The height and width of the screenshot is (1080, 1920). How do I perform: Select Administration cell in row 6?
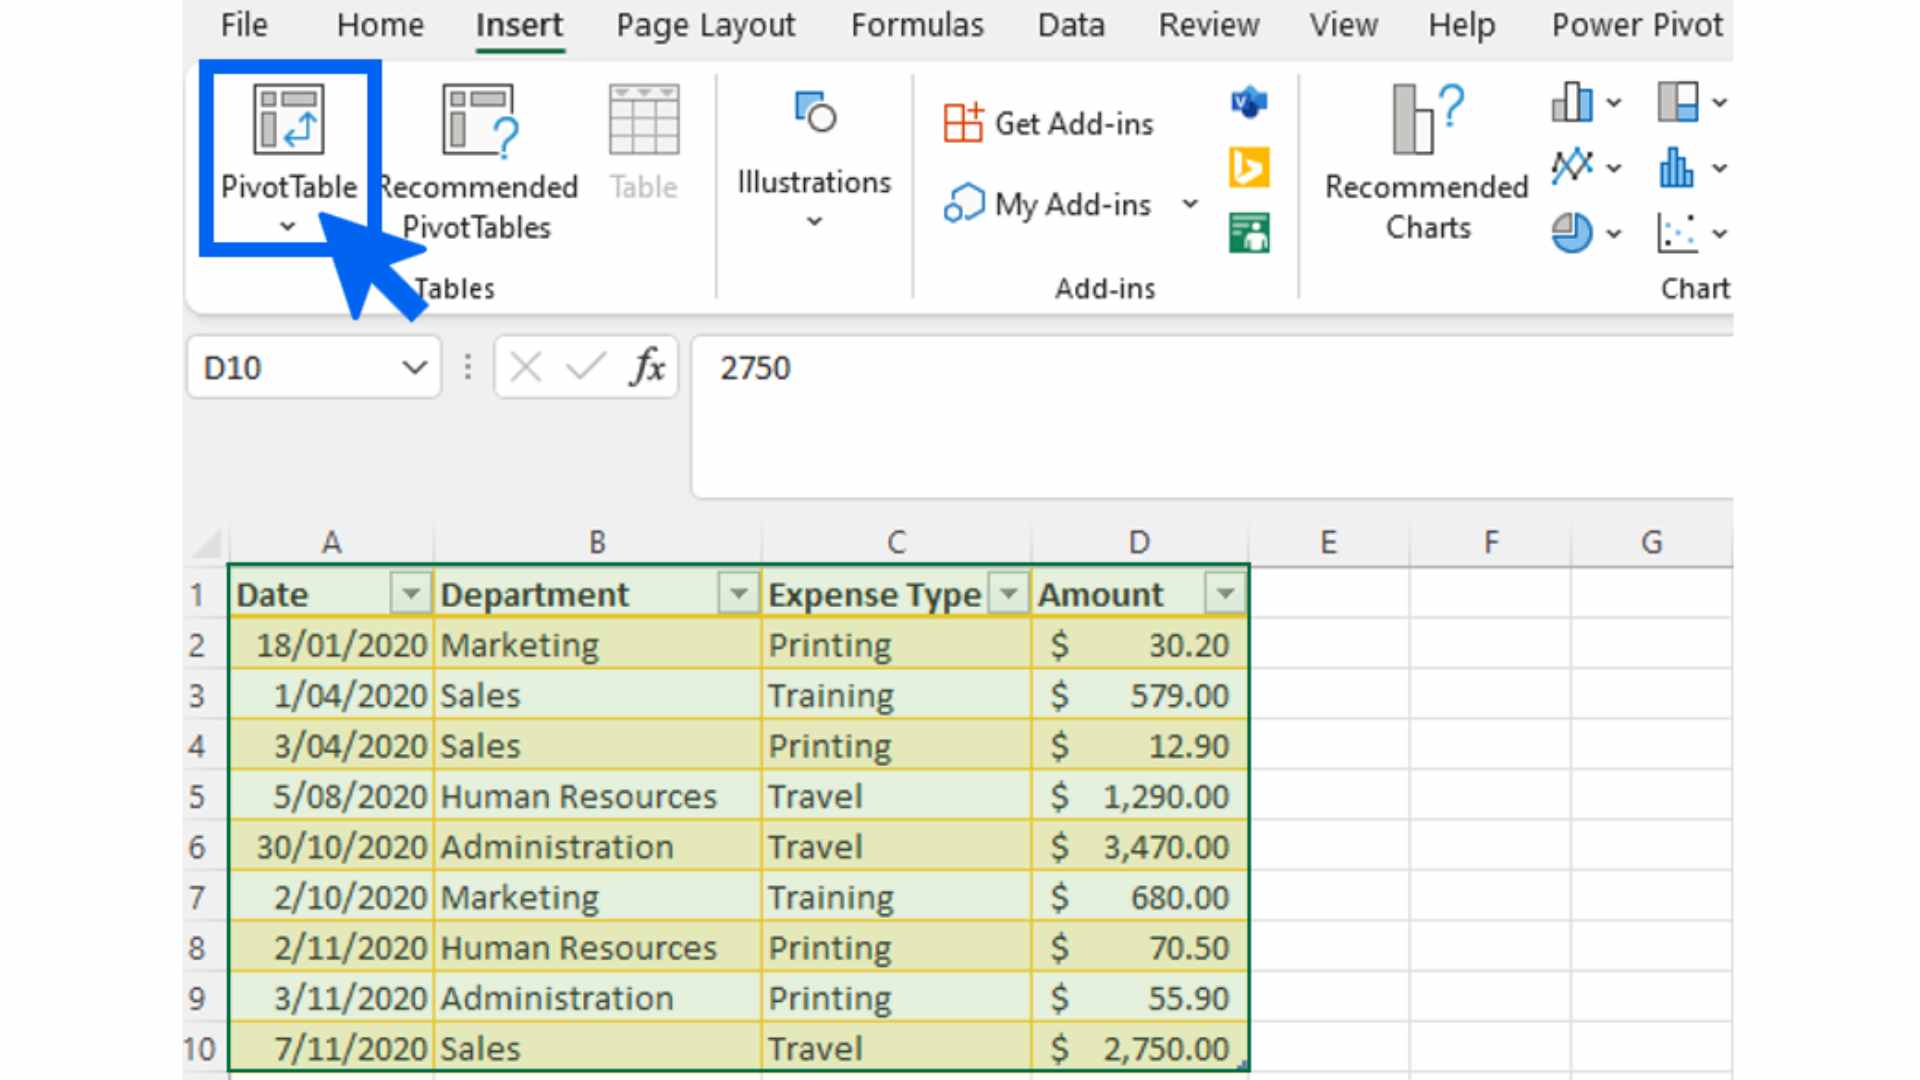pyautogui.click(x=597, y=847)
